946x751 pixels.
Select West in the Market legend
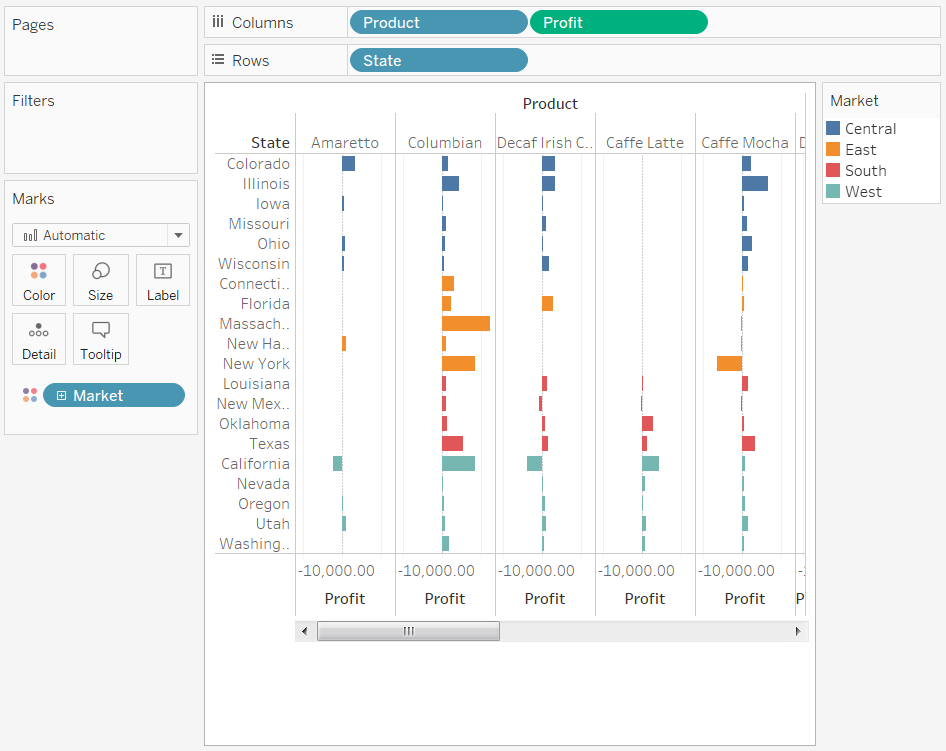[863, 192]
